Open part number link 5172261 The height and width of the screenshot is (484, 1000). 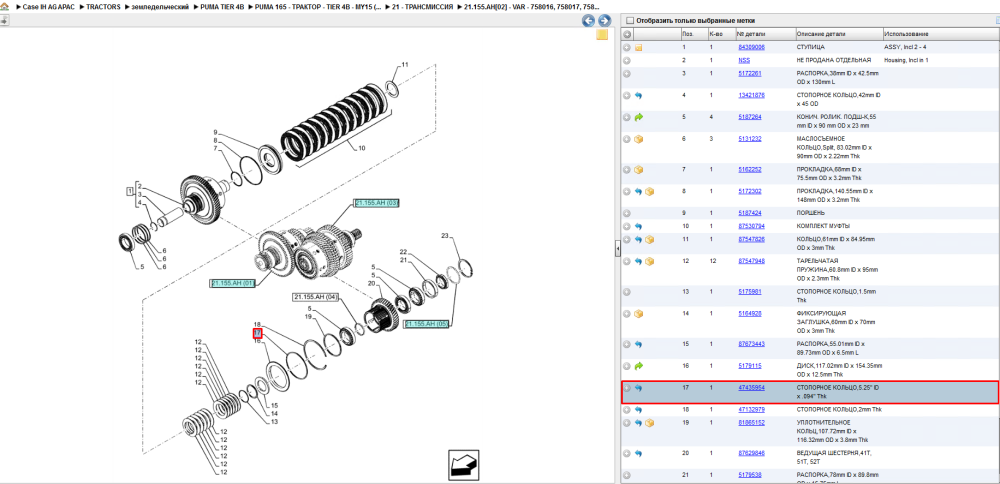click(x=749, y=74)
